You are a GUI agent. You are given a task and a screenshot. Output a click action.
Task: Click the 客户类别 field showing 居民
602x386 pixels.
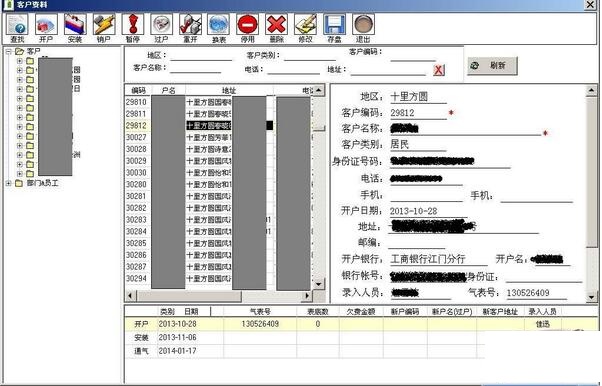point(418,144)
